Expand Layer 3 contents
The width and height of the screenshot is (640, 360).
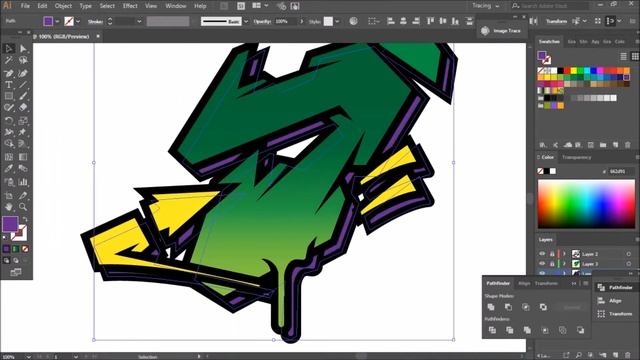(x=564, y=264)
